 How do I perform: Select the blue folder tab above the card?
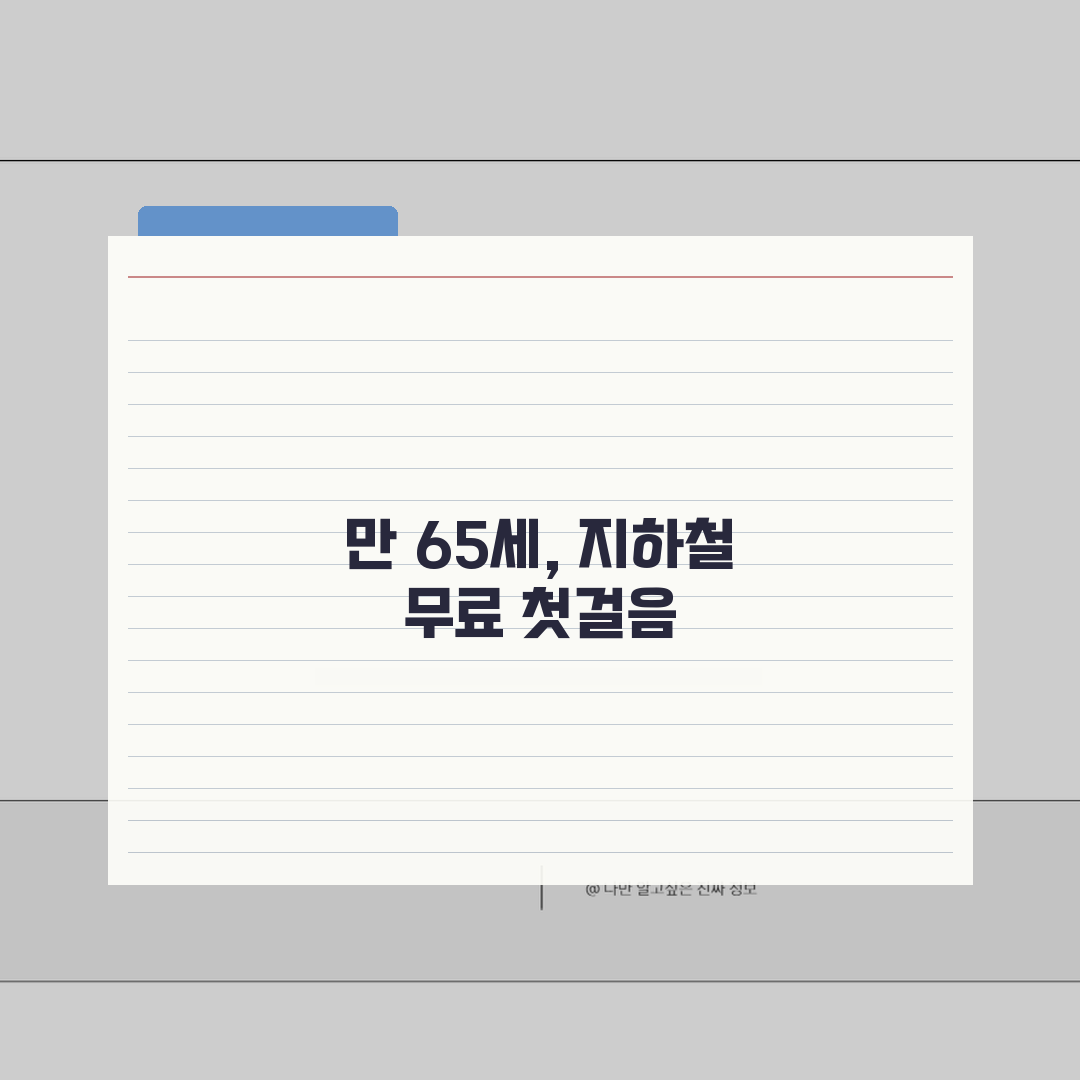tap(268, 221)
